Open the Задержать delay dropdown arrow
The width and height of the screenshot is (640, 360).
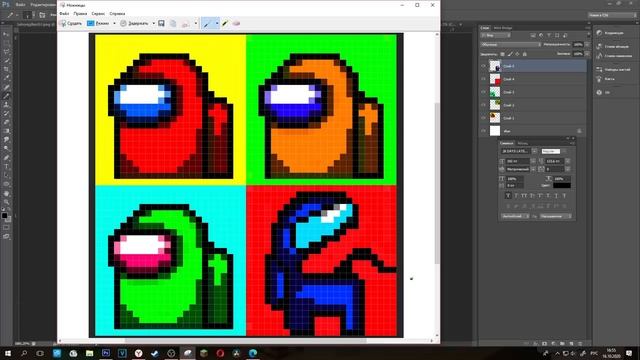pyautogui.click(x=153, y=24)
